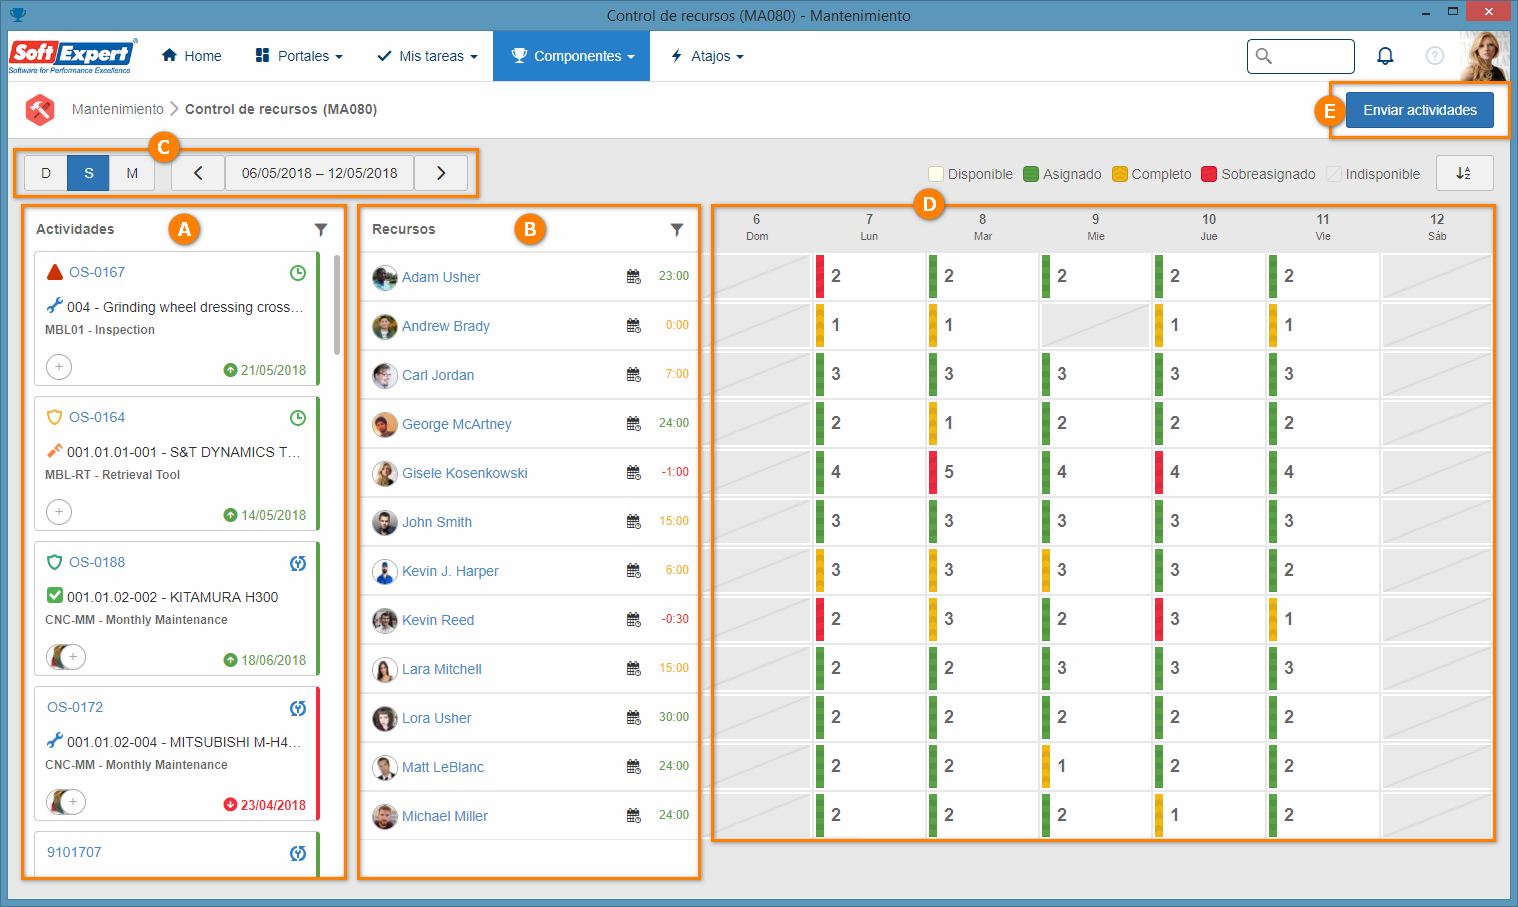Open calendar icon for George McArtney
The image size is (1518, 907).
(x=633, y=424)
